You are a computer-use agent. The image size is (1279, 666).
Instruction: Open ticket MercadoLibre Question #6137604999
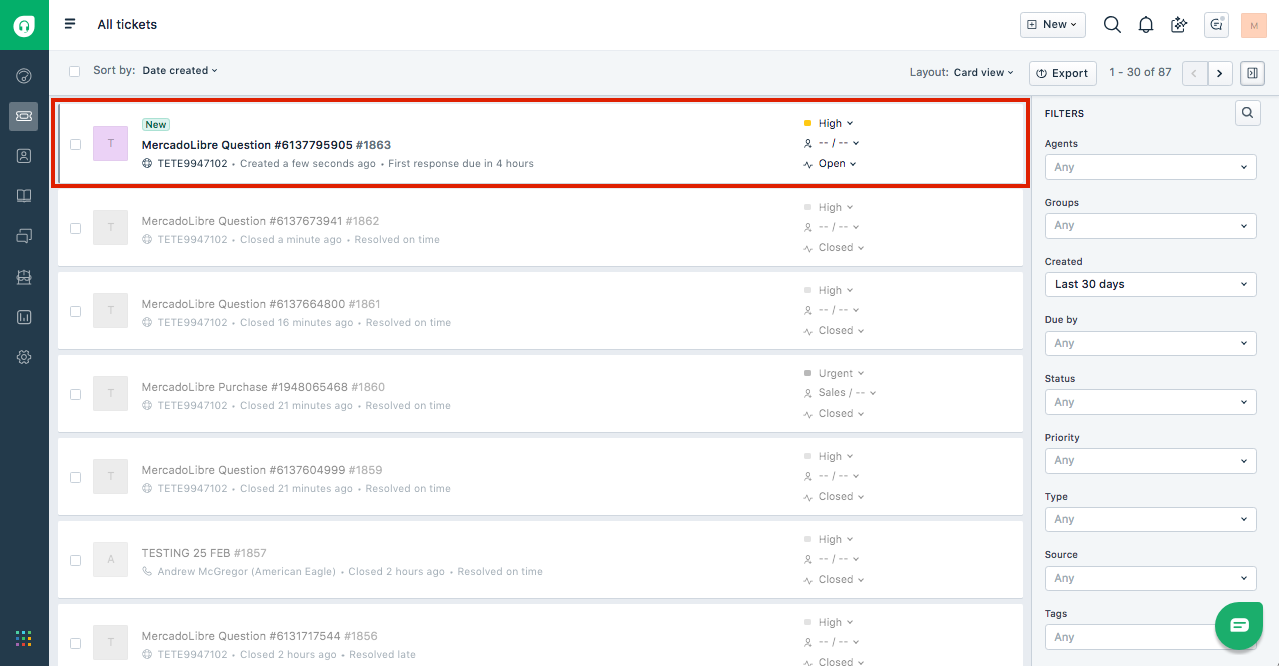click(262, 470)
